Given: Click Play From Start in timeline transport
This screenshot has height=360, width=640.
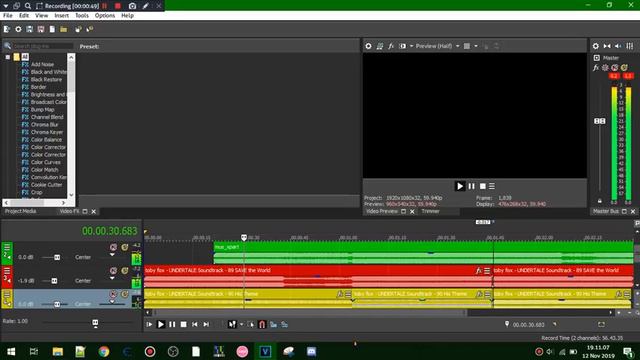Looking at the screenshot, I should point(149,324).
